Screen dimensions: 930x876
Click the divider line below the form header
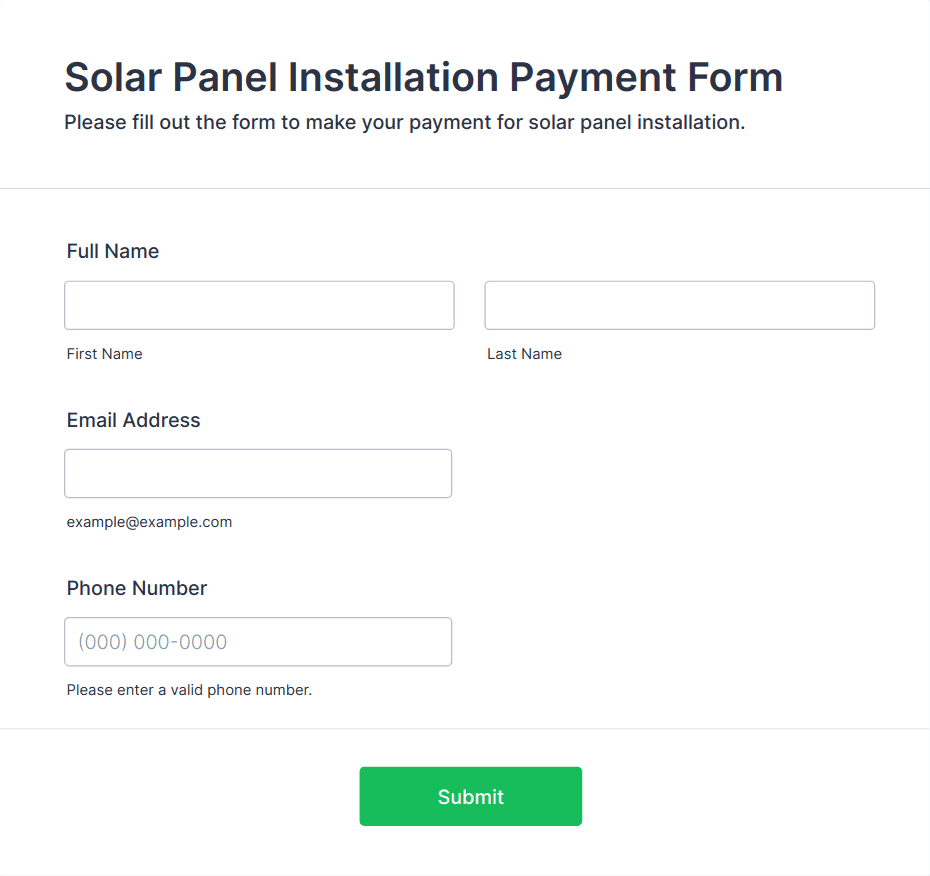point(465,188)
